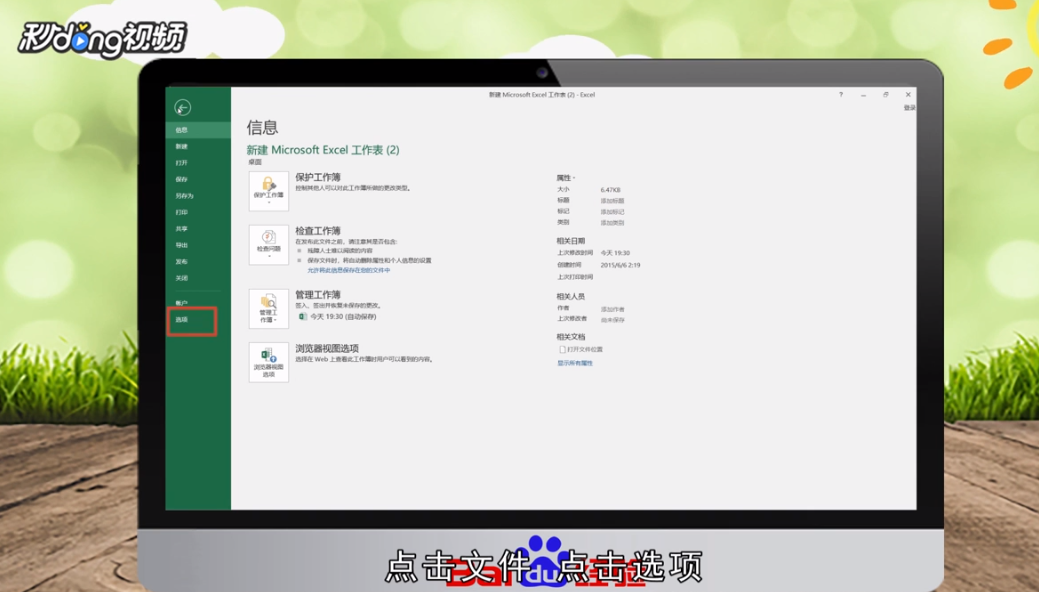This screenshot has width=1039, height=592.
Task: Click the 允许将此信息保存在您的文件中 link
Action: 349,270
